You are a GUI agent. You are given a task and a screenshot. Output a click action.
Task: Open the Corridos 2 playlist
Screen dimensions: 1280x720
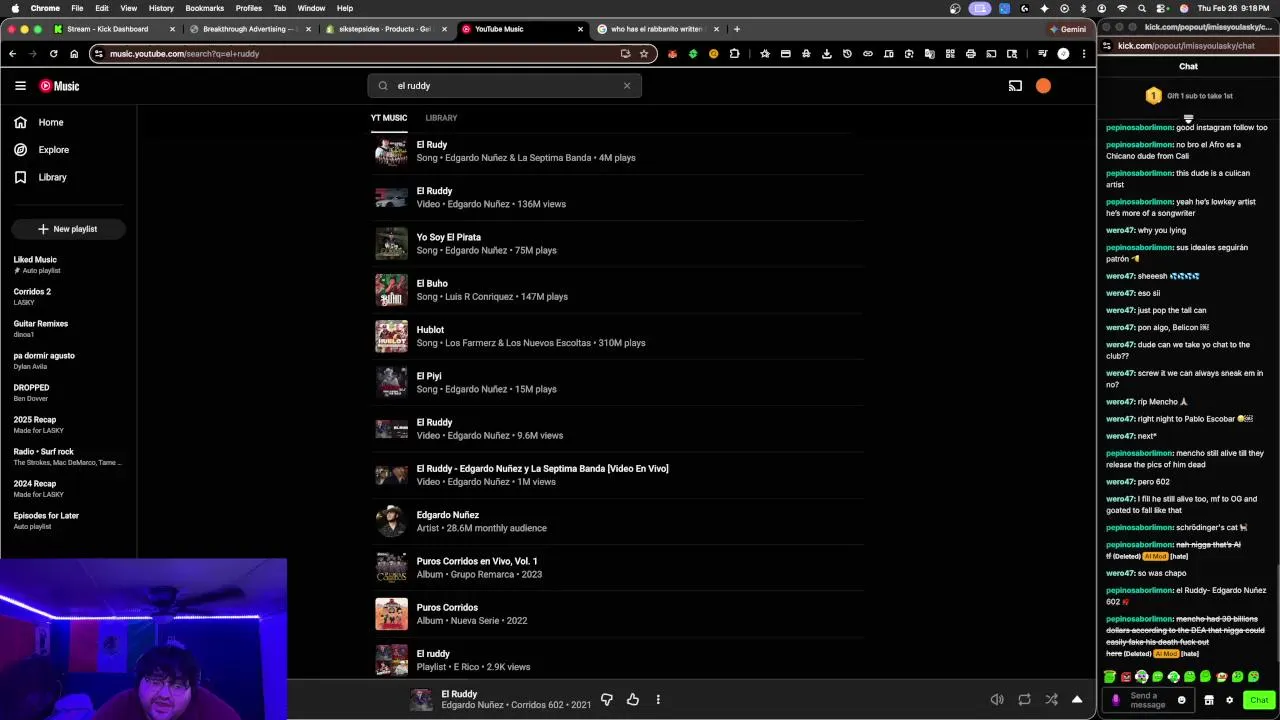click(68, 296)
